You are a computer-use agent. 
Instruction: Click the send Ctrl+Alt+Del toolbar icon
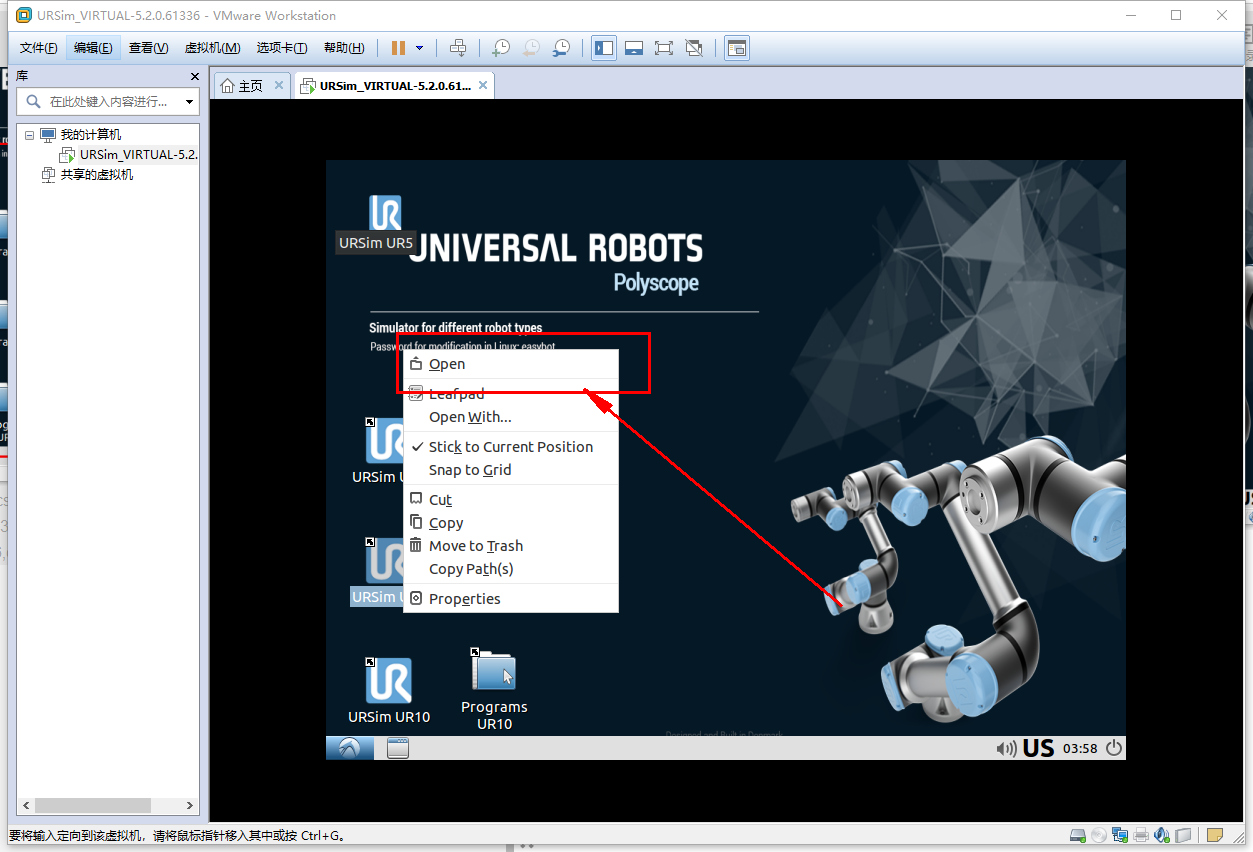pos(457,48)
